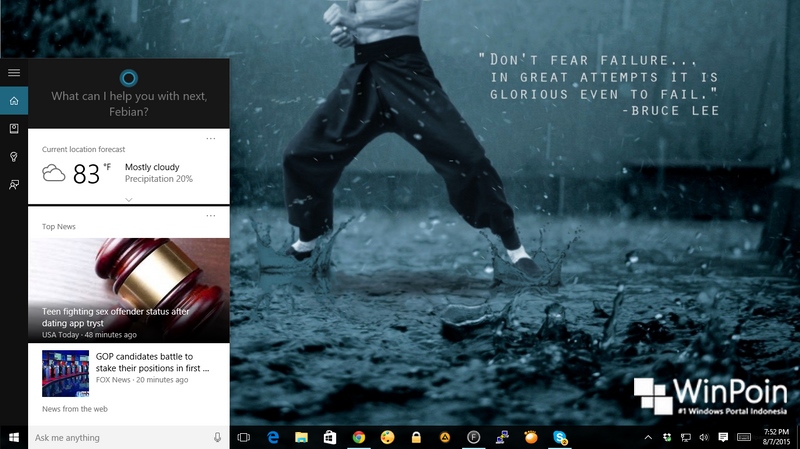Open the Cortana Feedback icon

coord(14,184)
